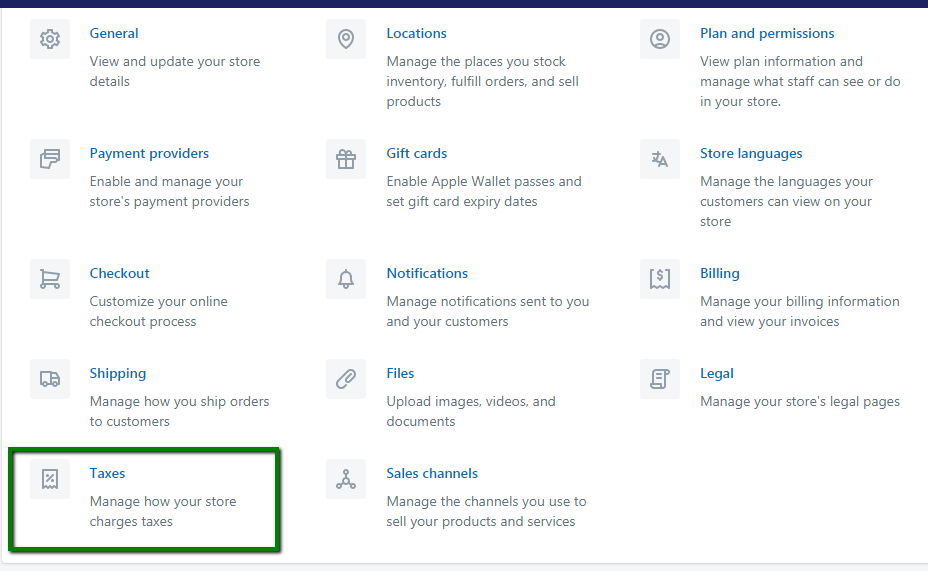Click the Gift cards present icon
928x571 pixels.
click(x=346, y=159)
